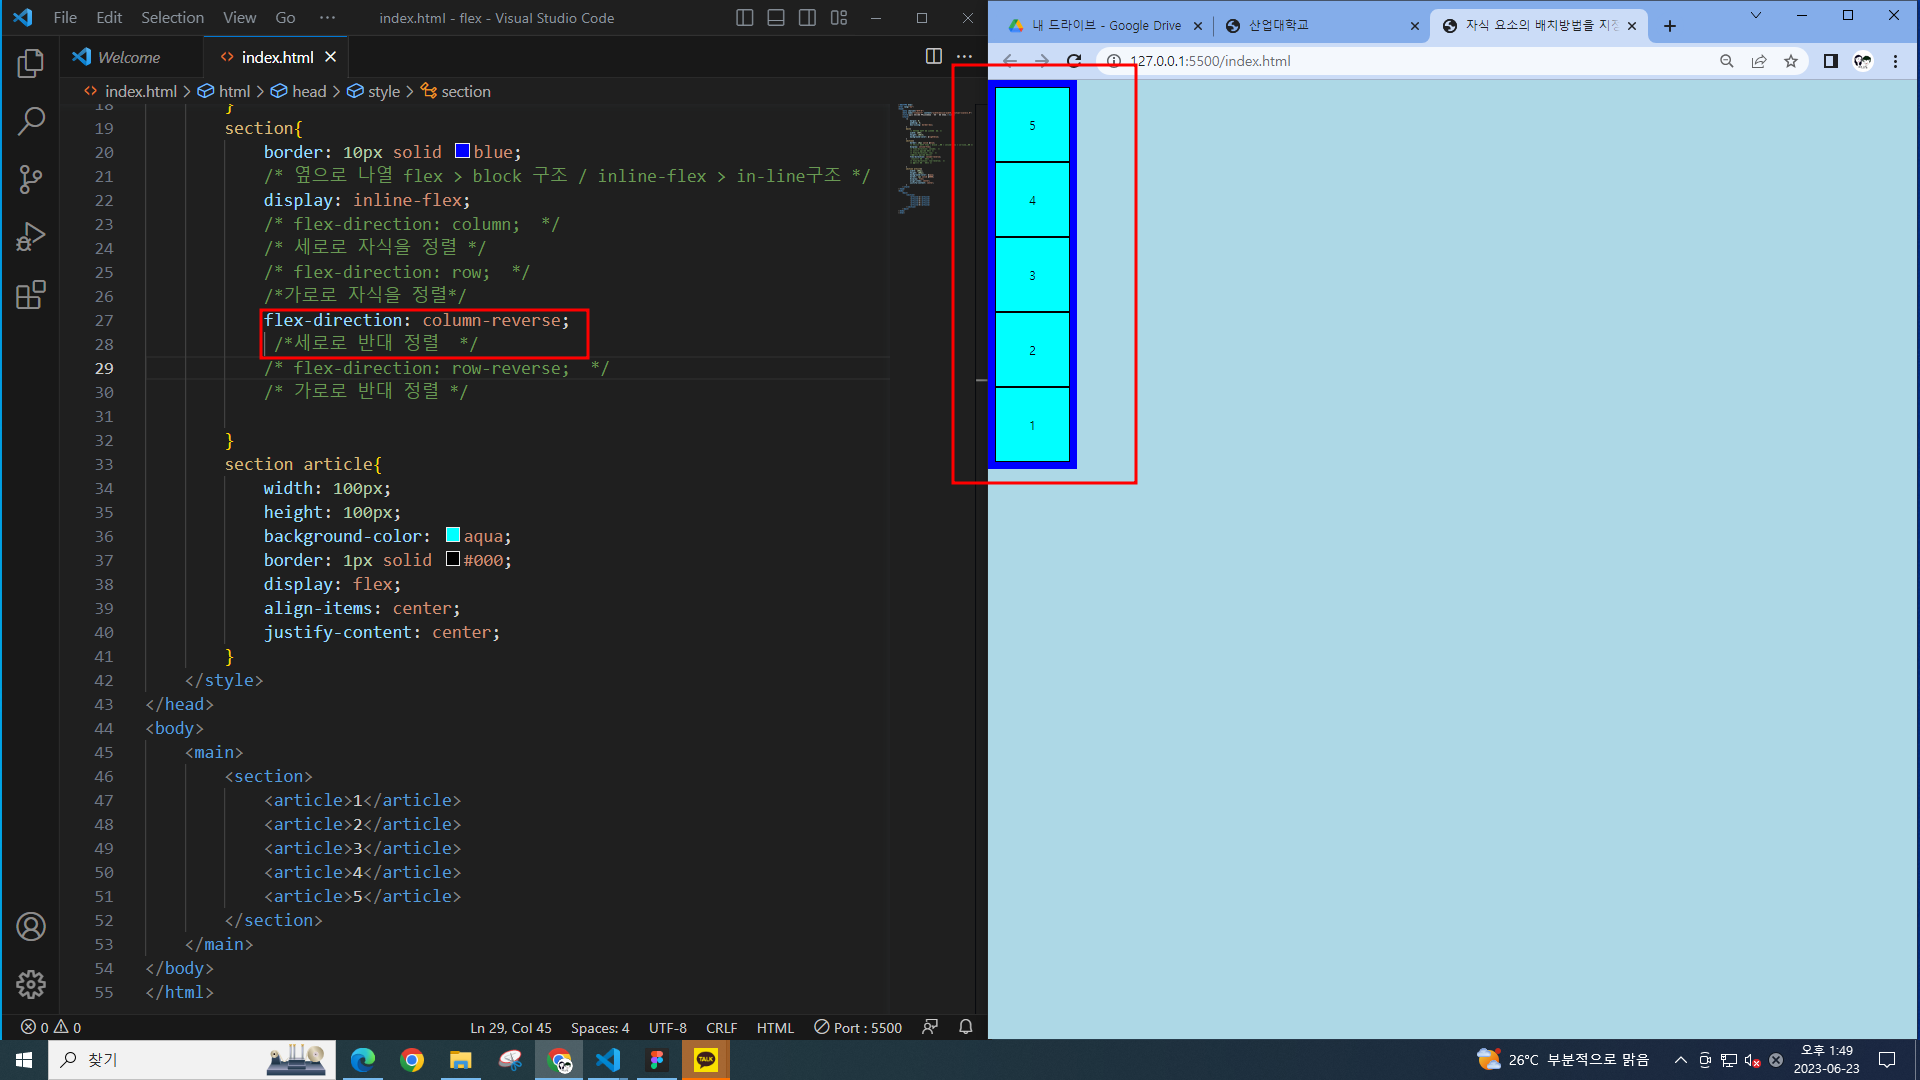Open the Search view in the activity bar
The width and height of the screenshot is (1920, 1080).
pyautogui.click(x=30, y=122)
